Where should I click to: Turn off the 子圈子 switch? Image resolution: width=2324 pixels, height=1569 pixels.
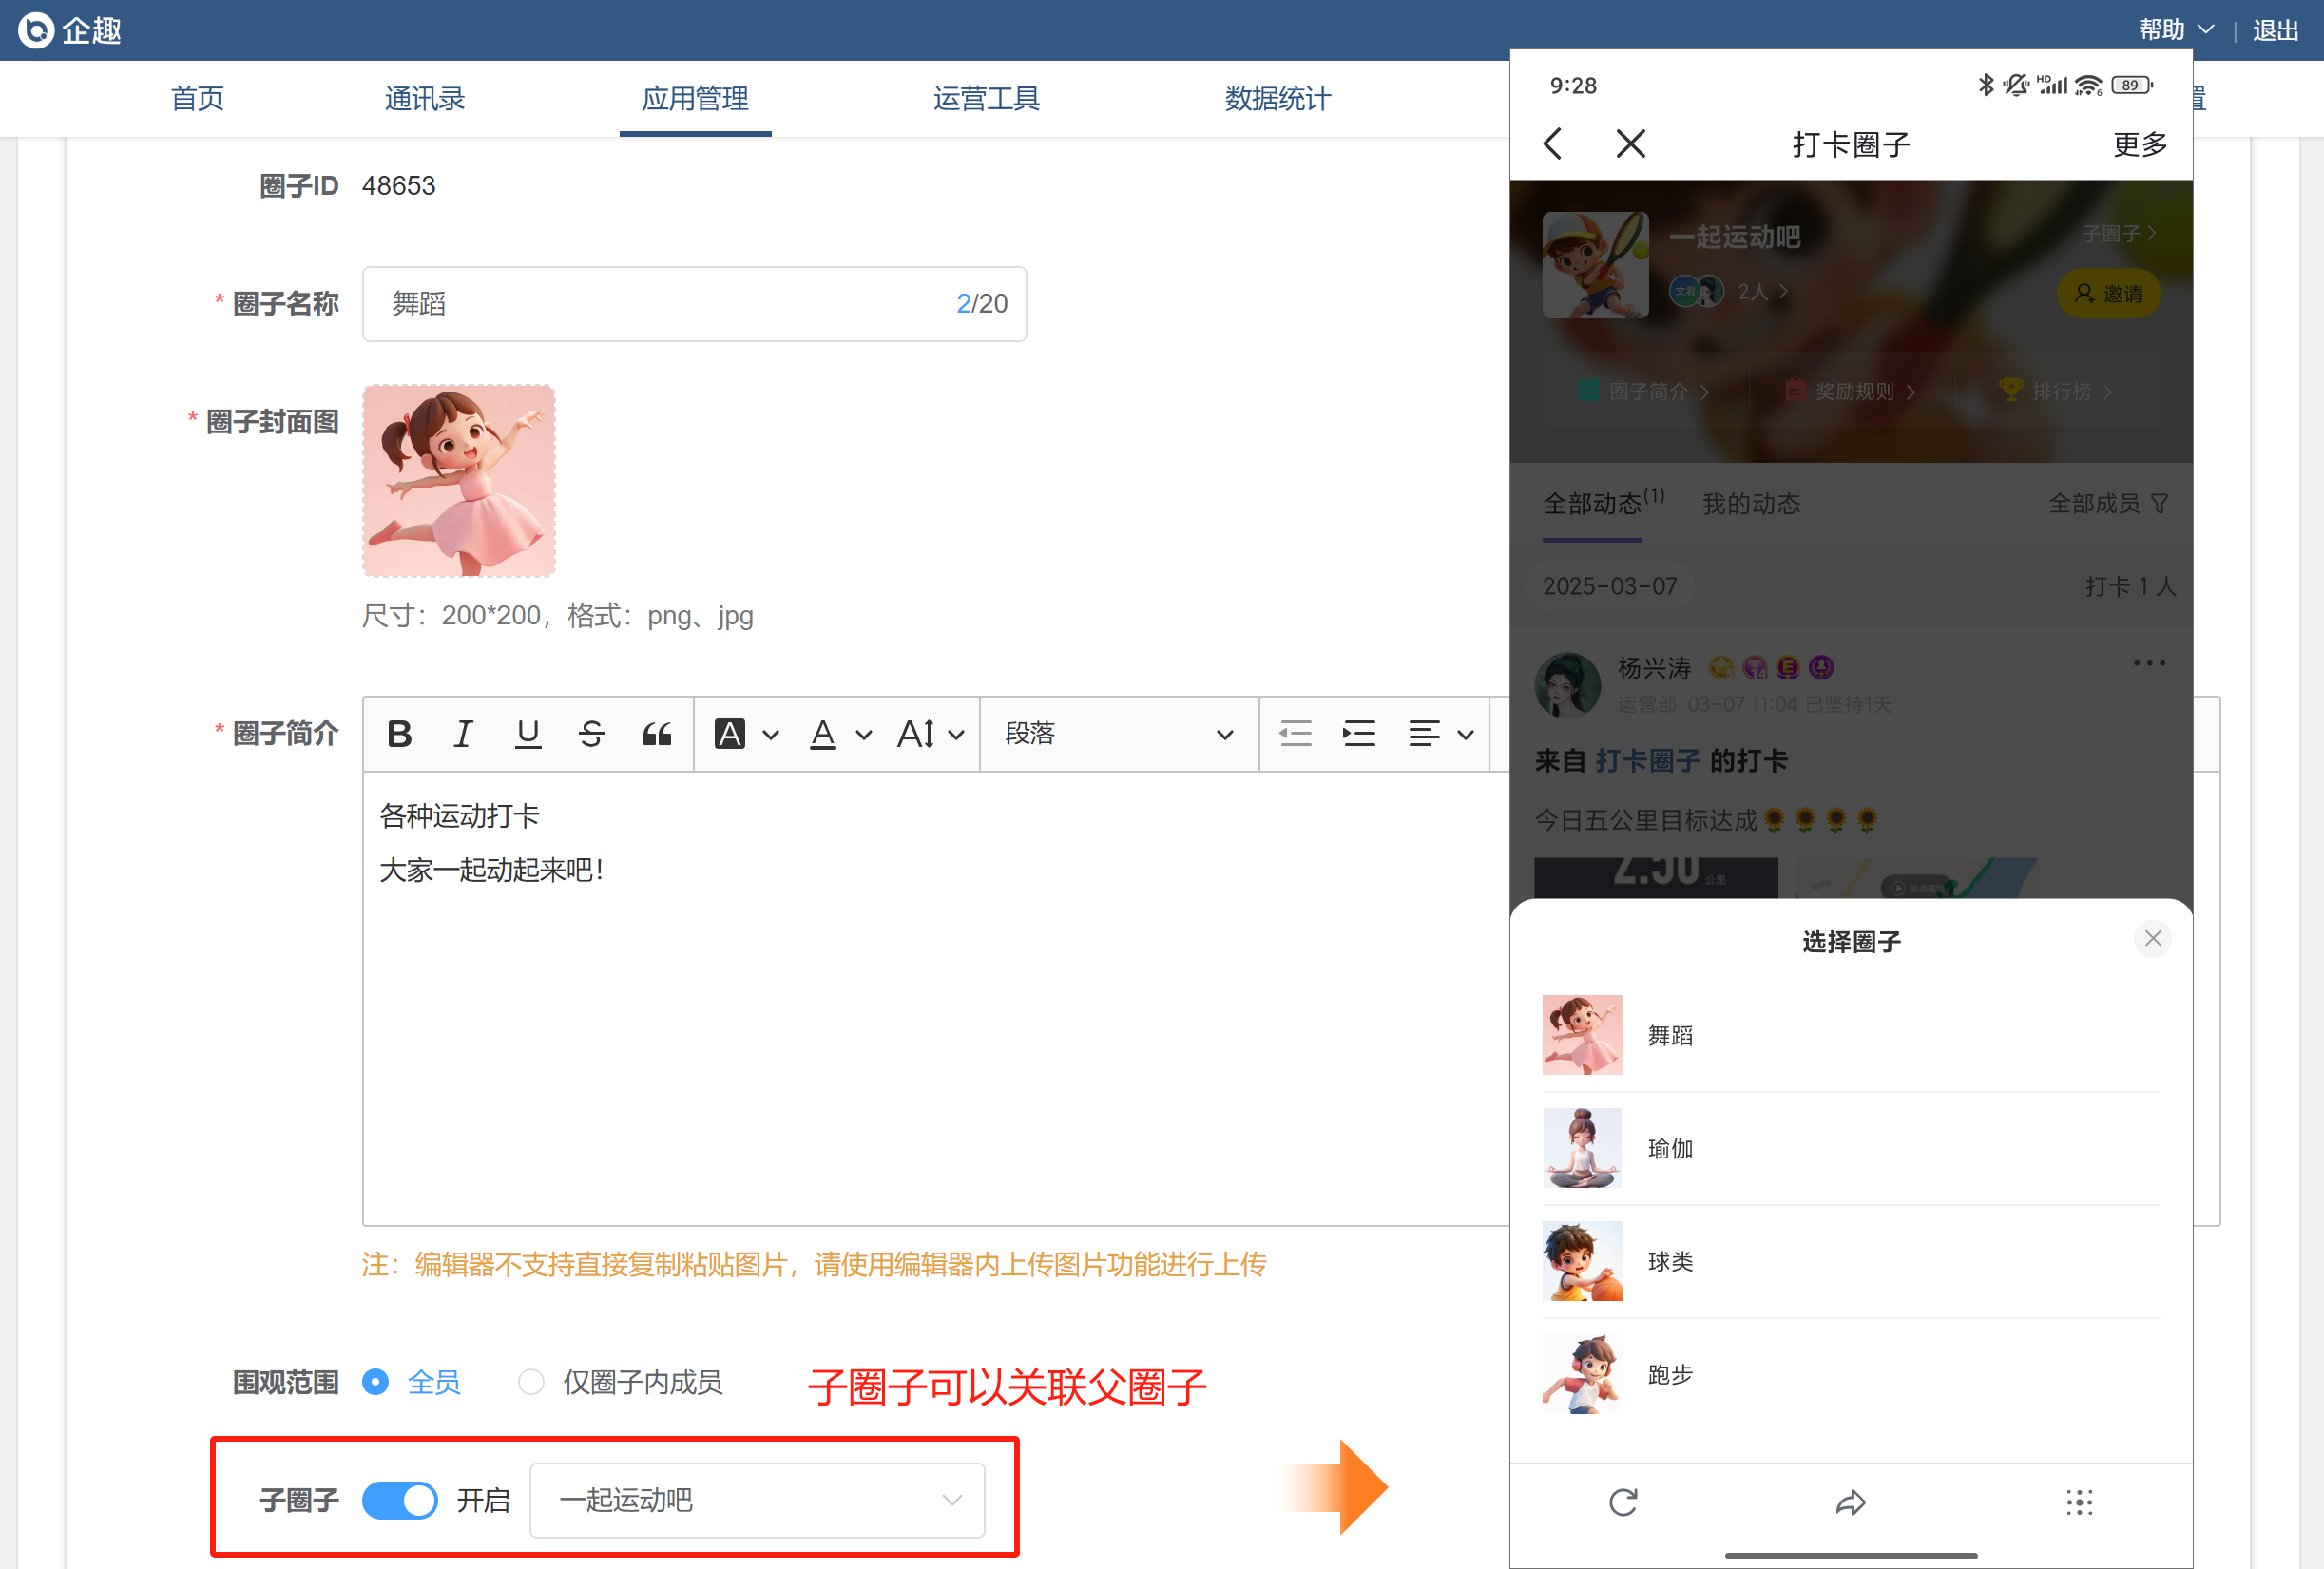tap(399, 1500)
